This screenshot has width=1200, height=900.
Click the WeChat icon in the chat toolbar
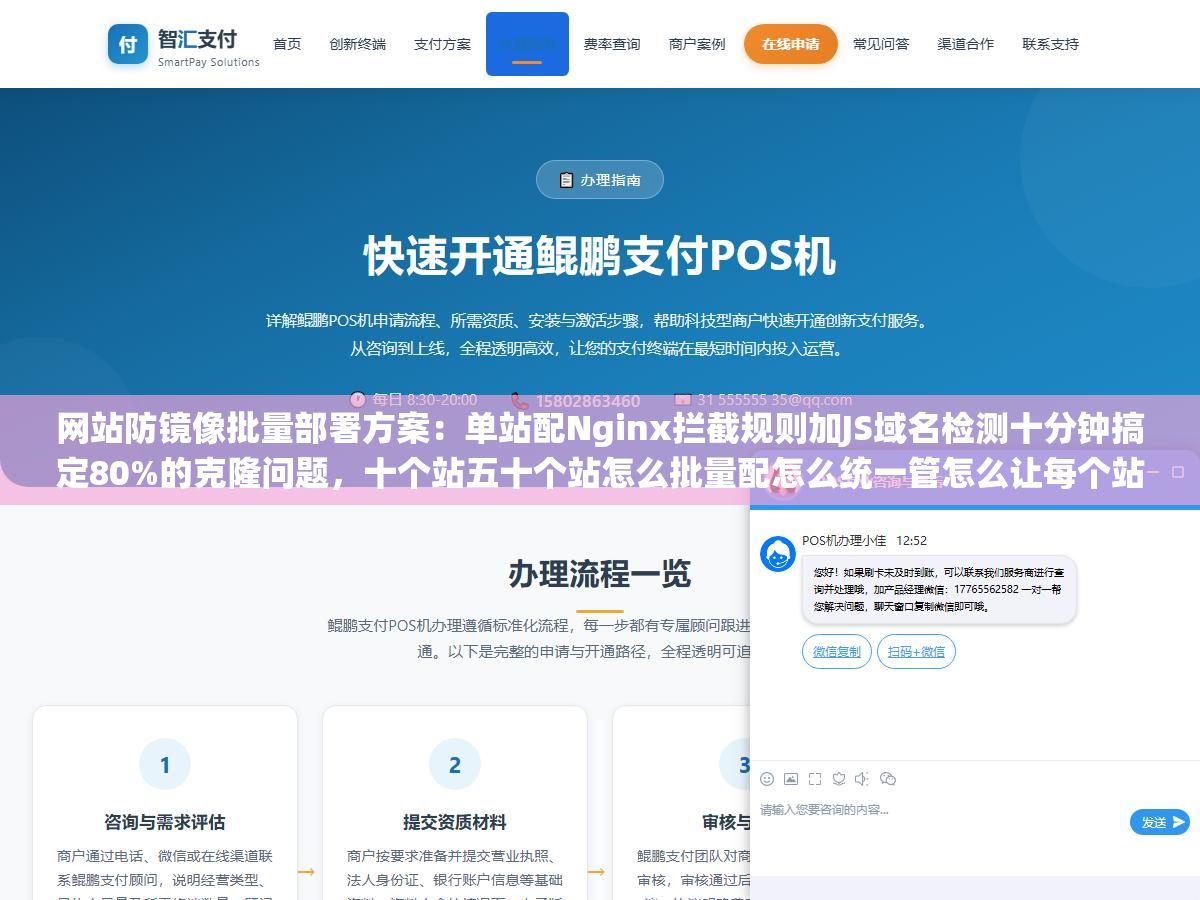(x=888, y=779)
